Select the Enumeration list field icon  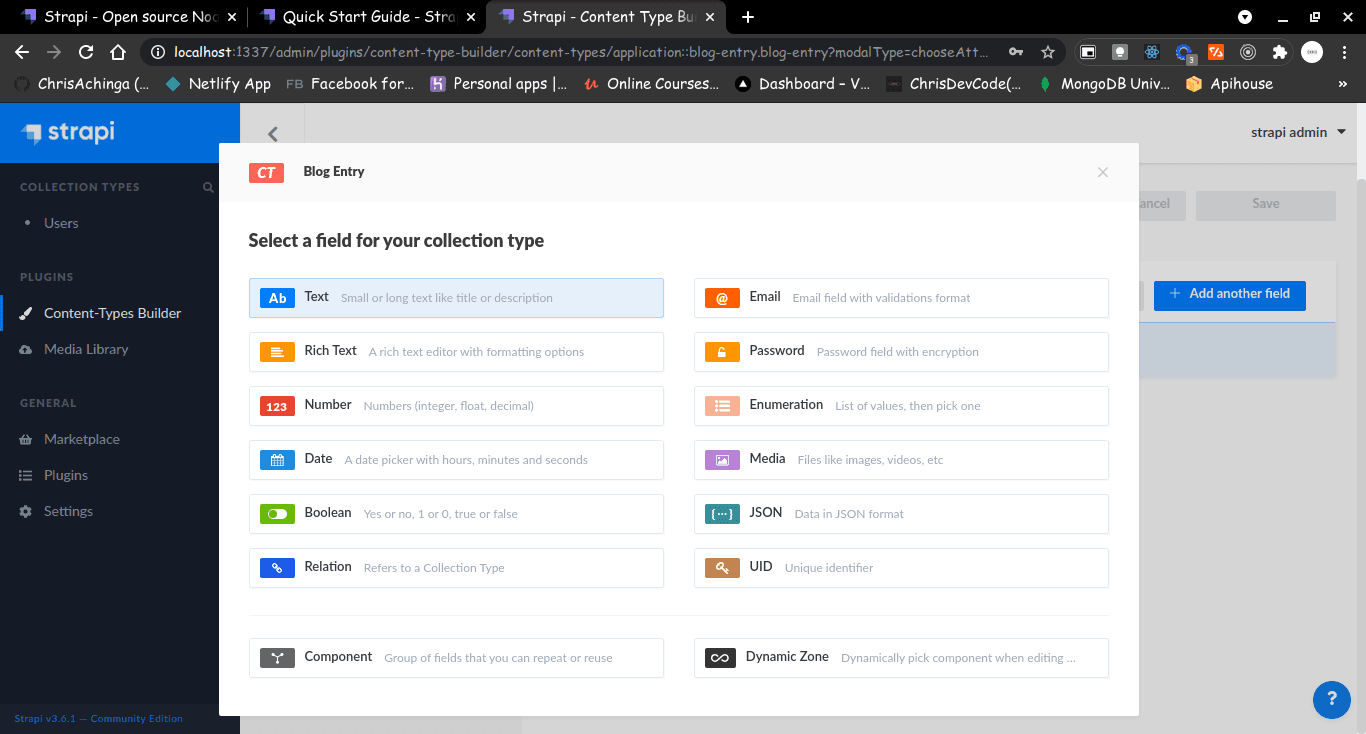point(722,406)
